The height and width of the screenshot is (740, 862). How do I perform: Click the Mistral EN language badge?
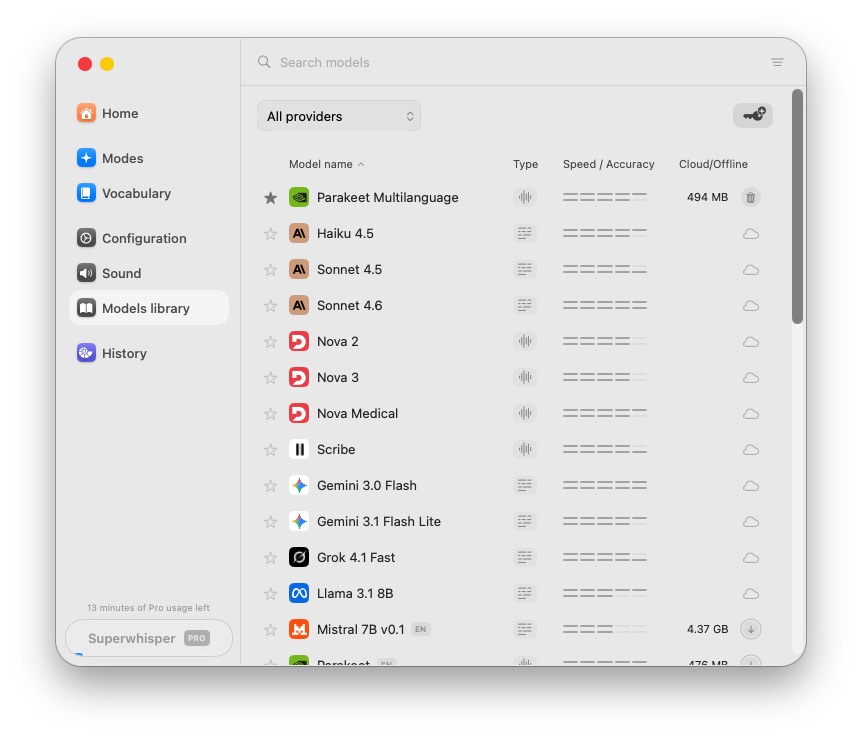click(421, 629)
